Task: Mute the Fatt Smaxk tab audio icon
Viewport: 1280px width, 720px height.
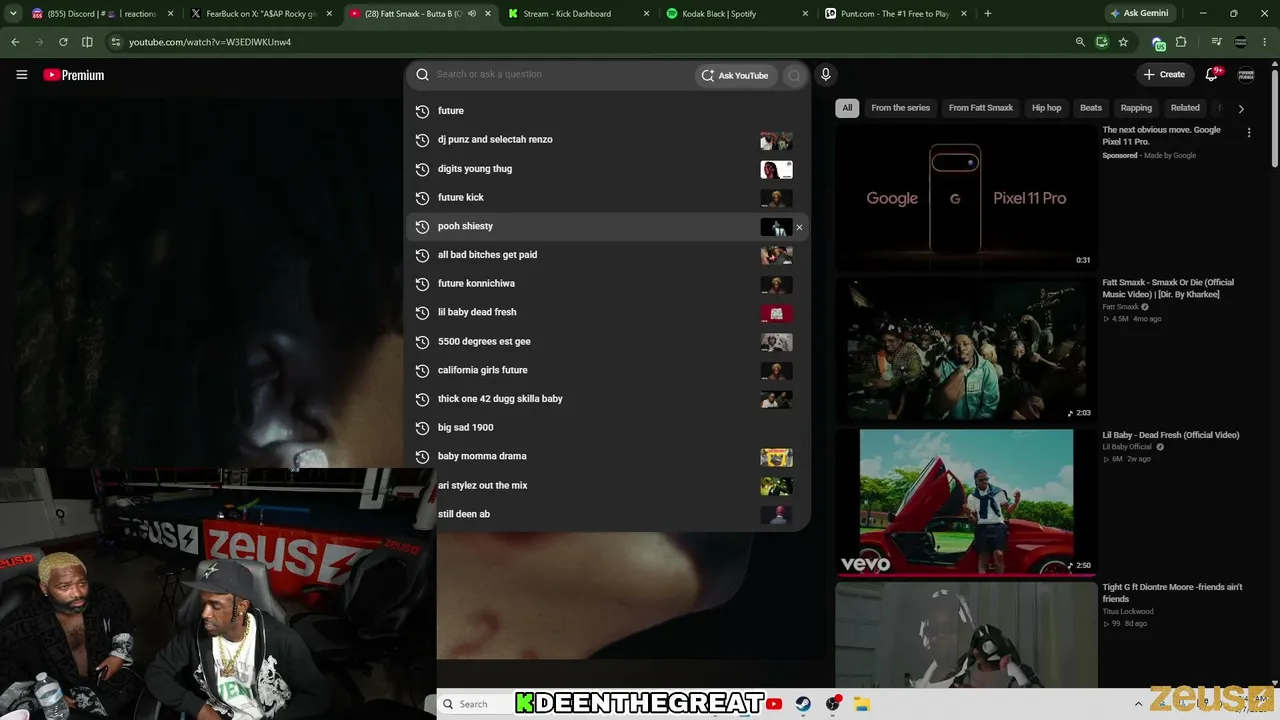Action: click(x=472, y=14)
